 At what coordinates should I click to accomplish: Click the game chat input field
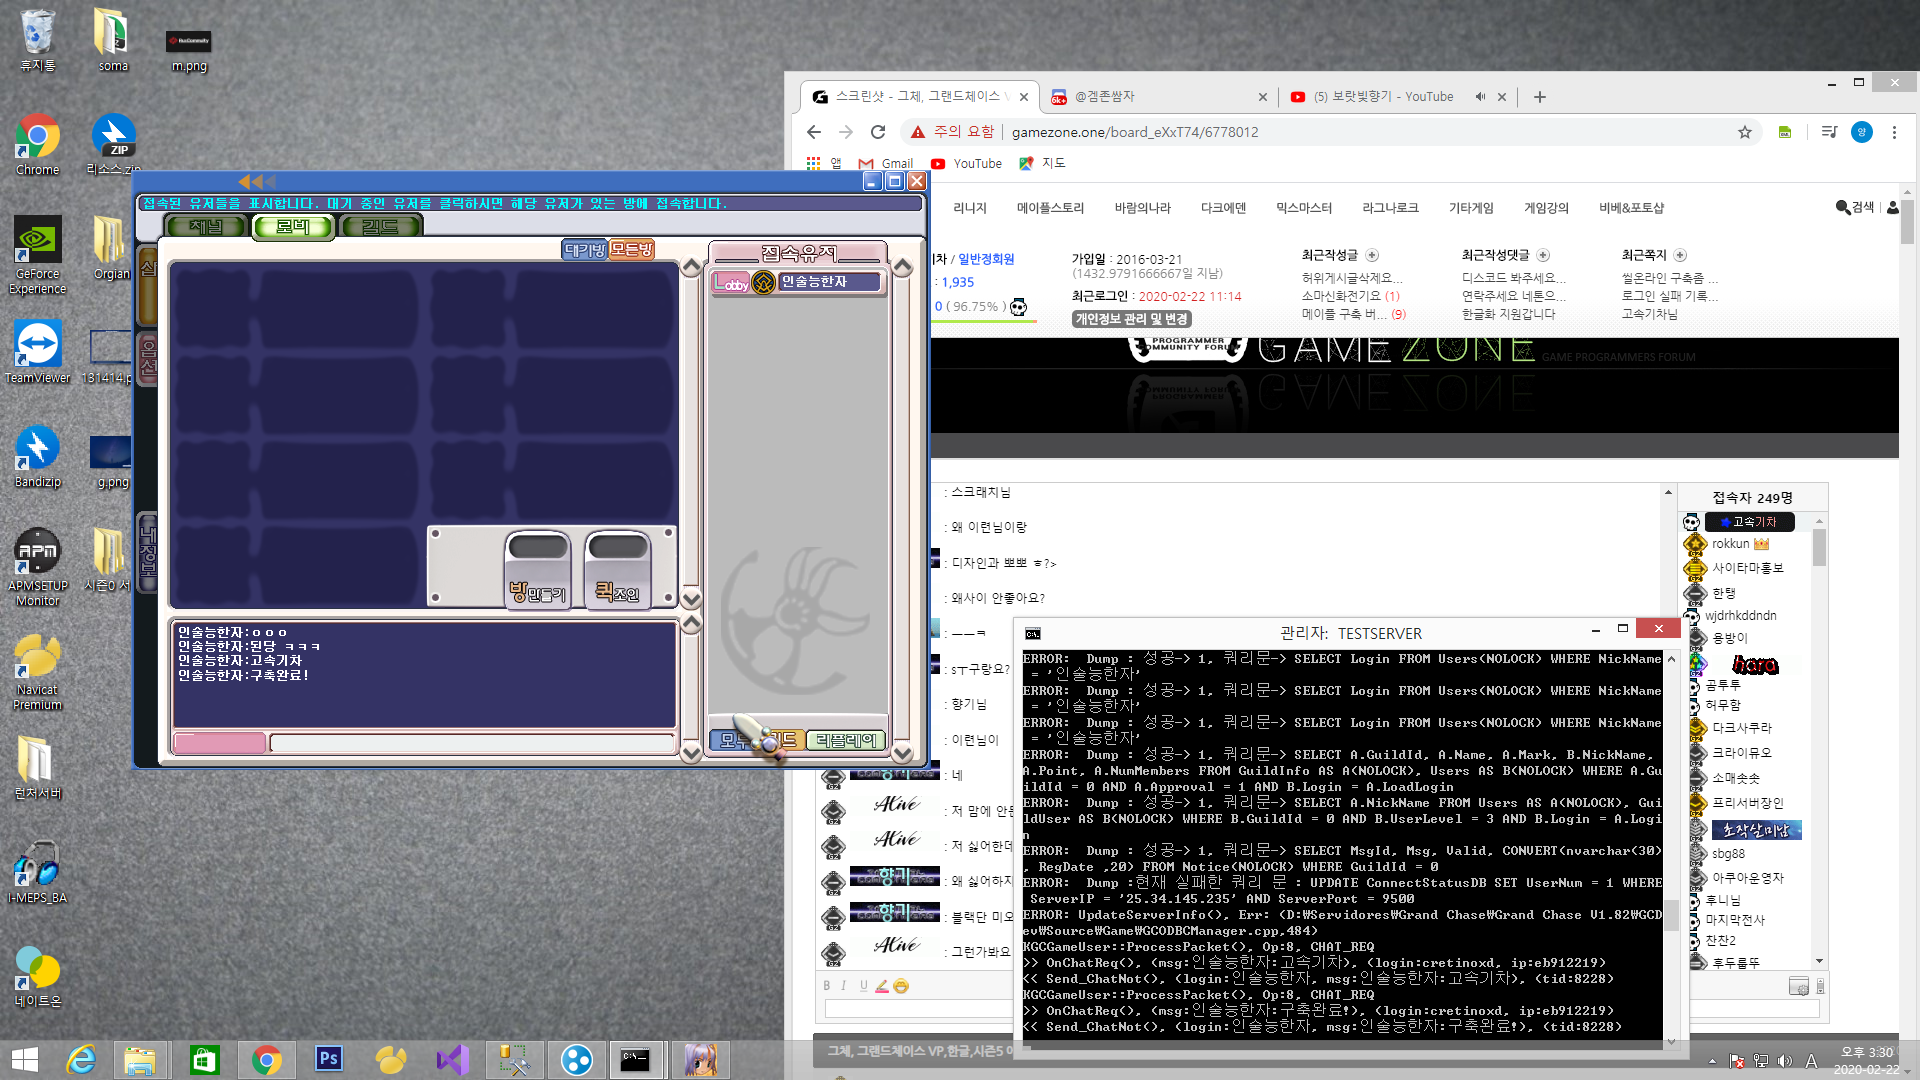(x=472, y=743)
